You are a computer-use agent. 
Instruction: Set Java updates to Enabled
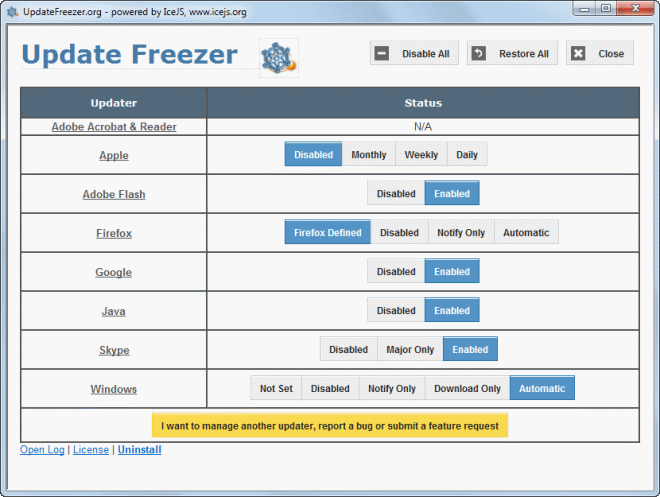click(452, 311)
